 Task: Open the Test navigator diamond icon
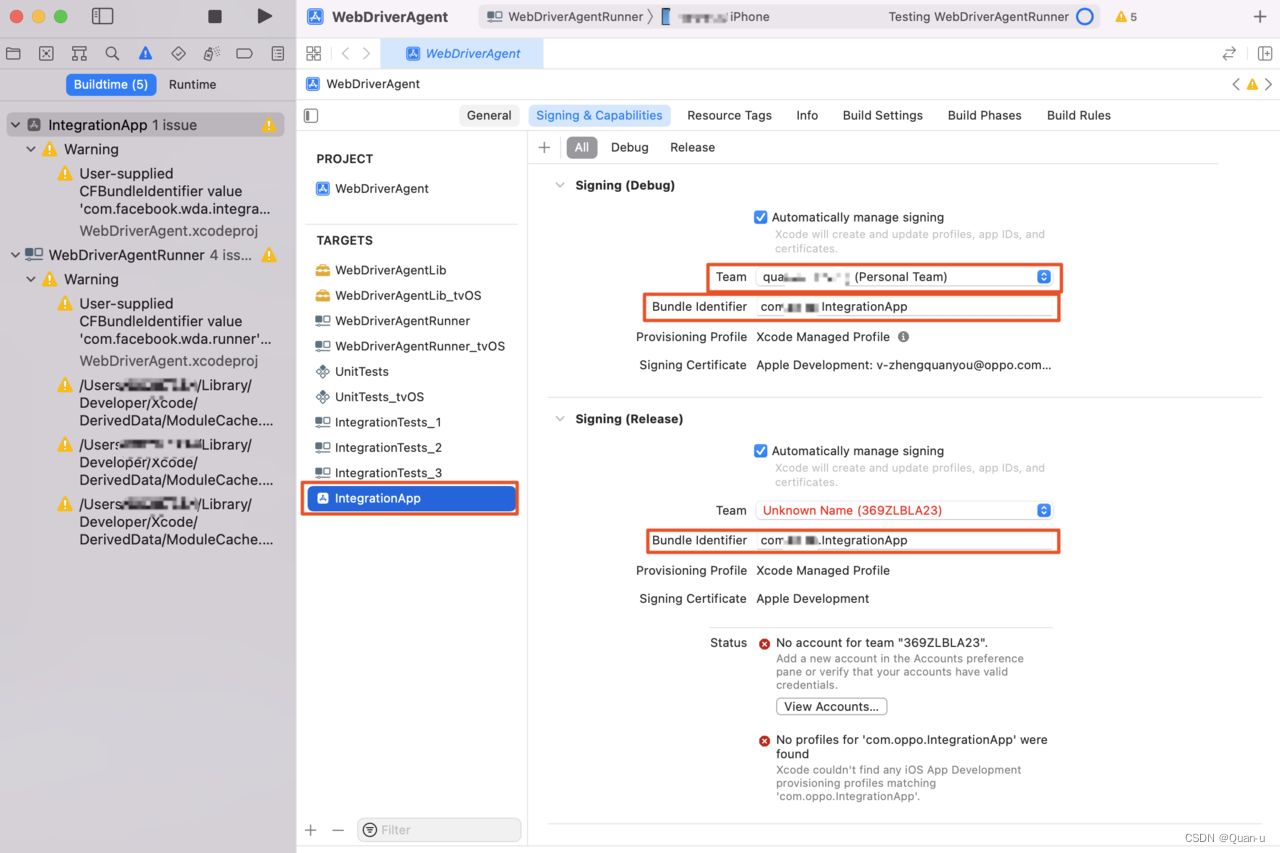point(178,53)
